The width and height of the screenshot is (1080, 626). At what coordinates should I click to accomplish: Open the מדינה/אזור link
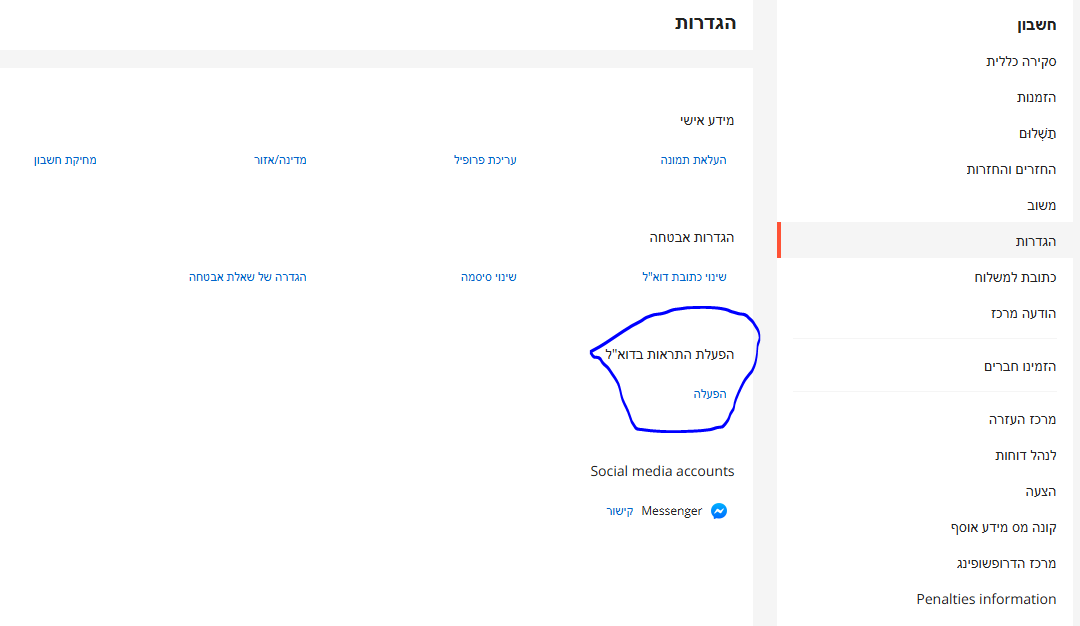pos(280,160)
